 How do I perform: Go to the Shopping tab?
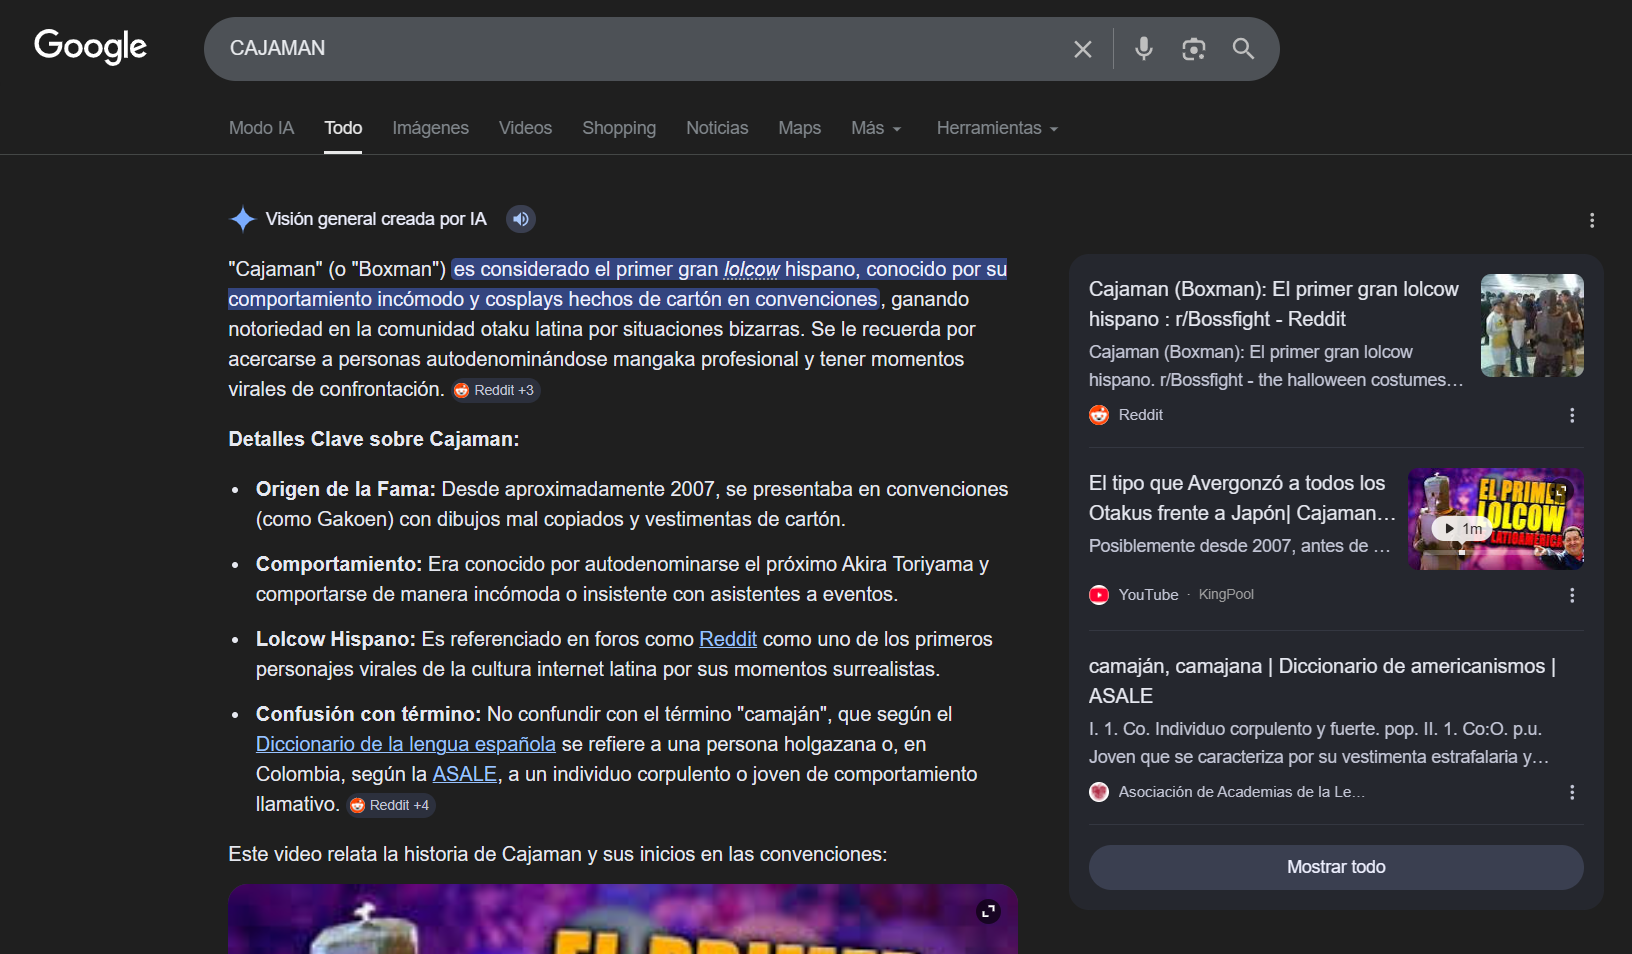point(619,128)
